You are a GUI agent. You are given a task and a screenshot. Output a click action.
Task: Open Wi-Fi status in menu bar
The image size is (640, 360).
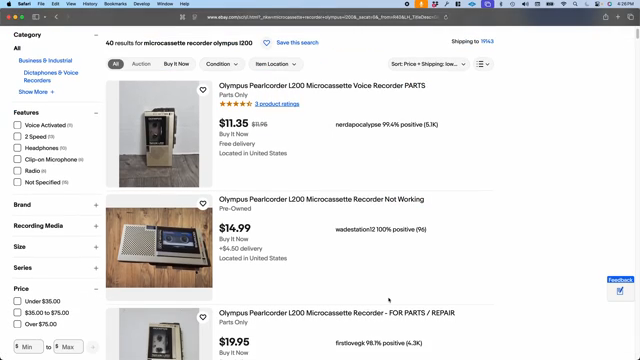(564, 4)
